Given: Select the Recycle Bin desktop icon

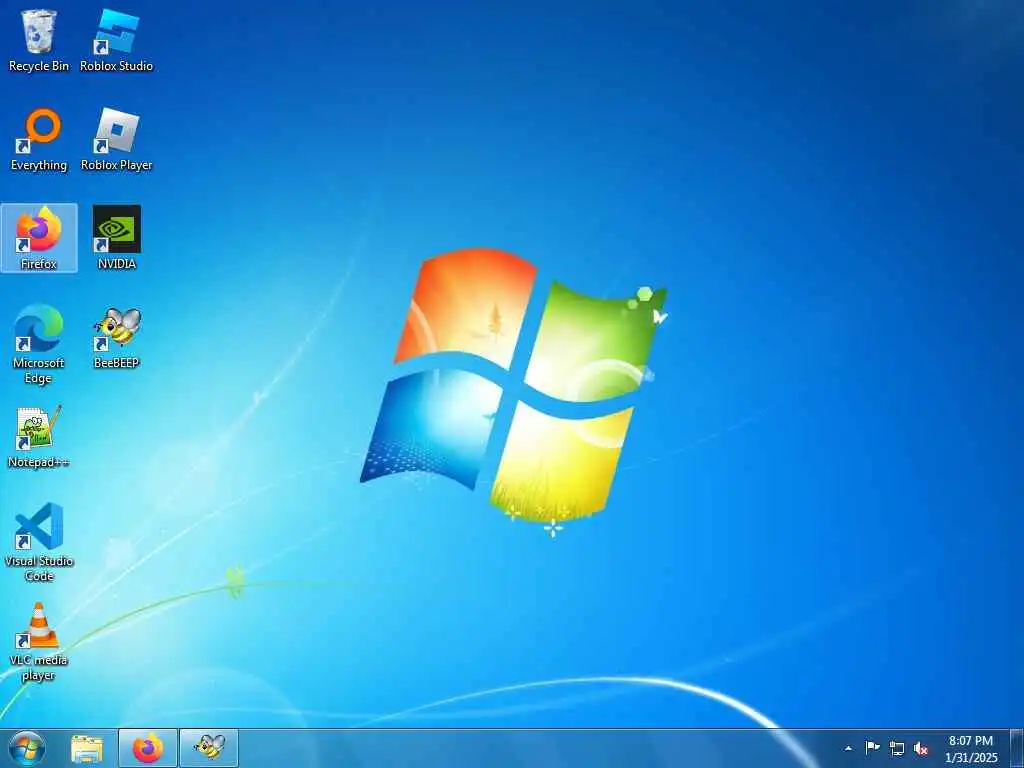Looking at the screenshot, I should pyautogui.click(x=39, y=40).
